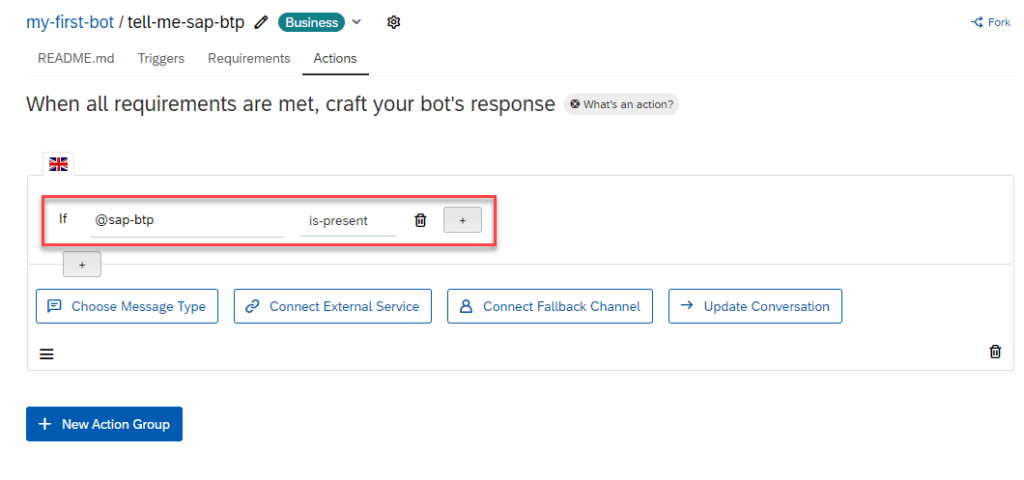Open the is-present operator dropdown
This screenshot has height=480, width=1024.
[347, 221]
